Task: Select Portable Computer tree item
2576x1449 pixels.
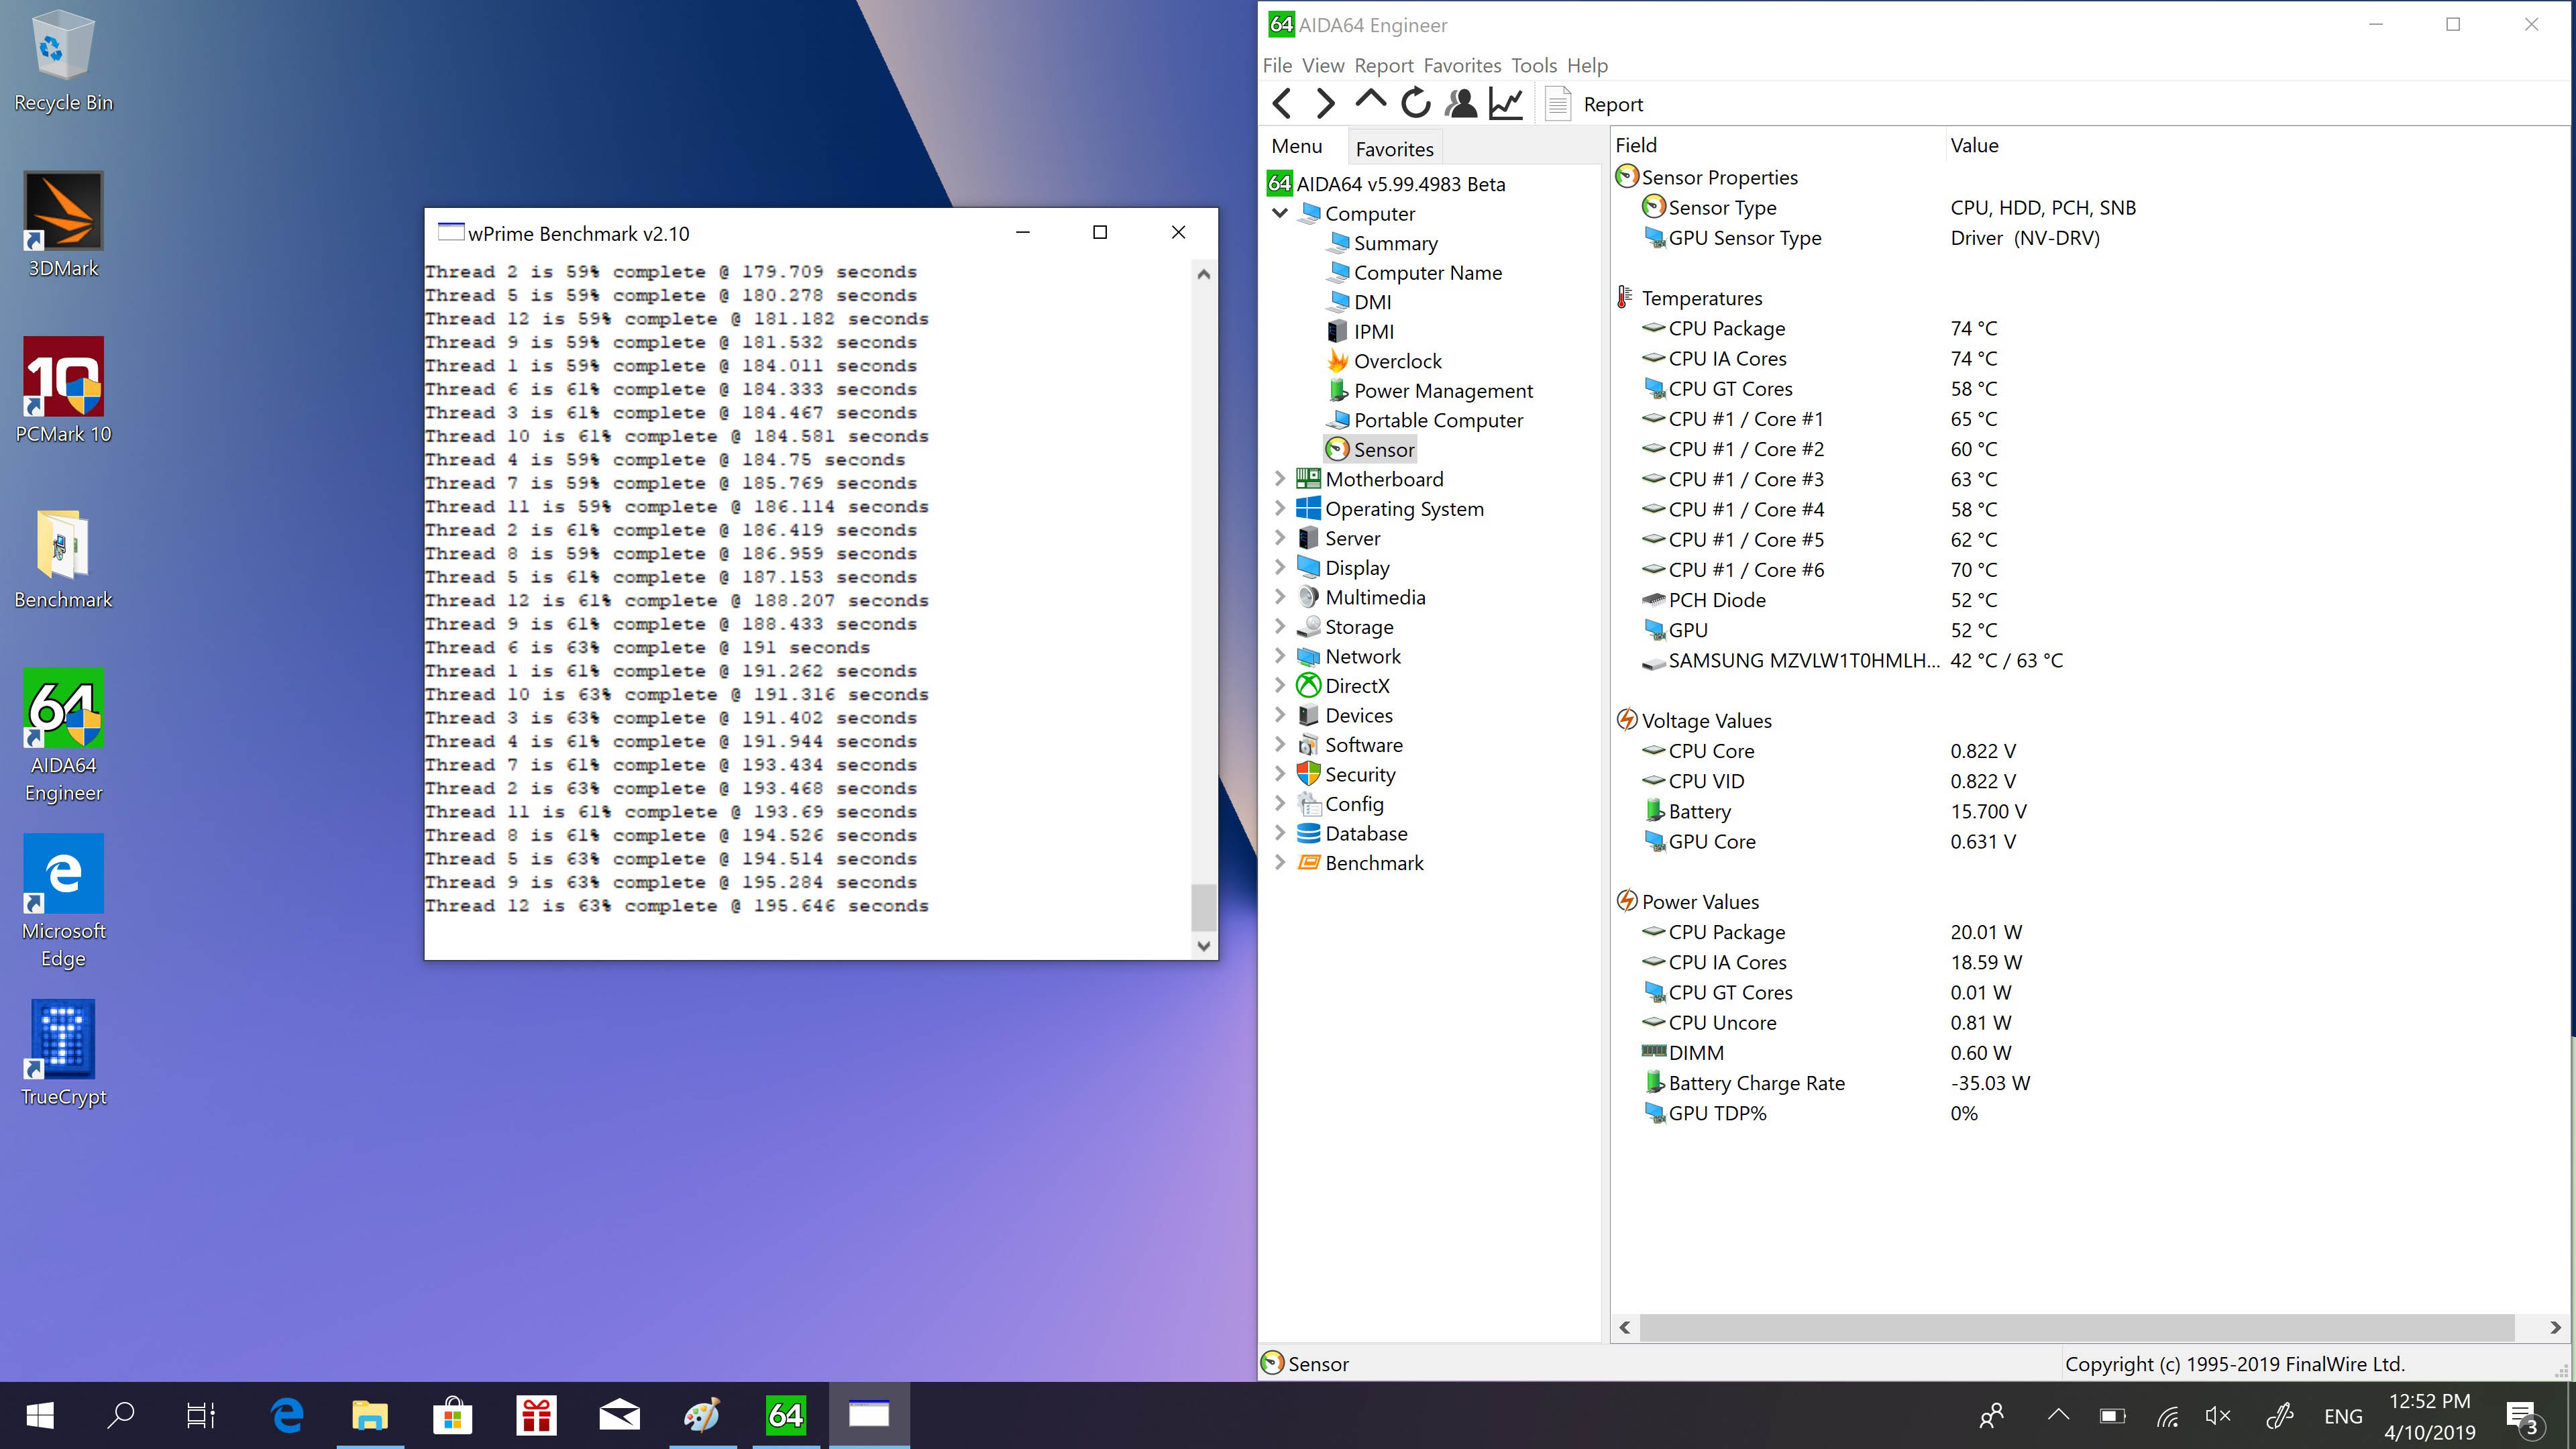Action: click(1426, 420)
